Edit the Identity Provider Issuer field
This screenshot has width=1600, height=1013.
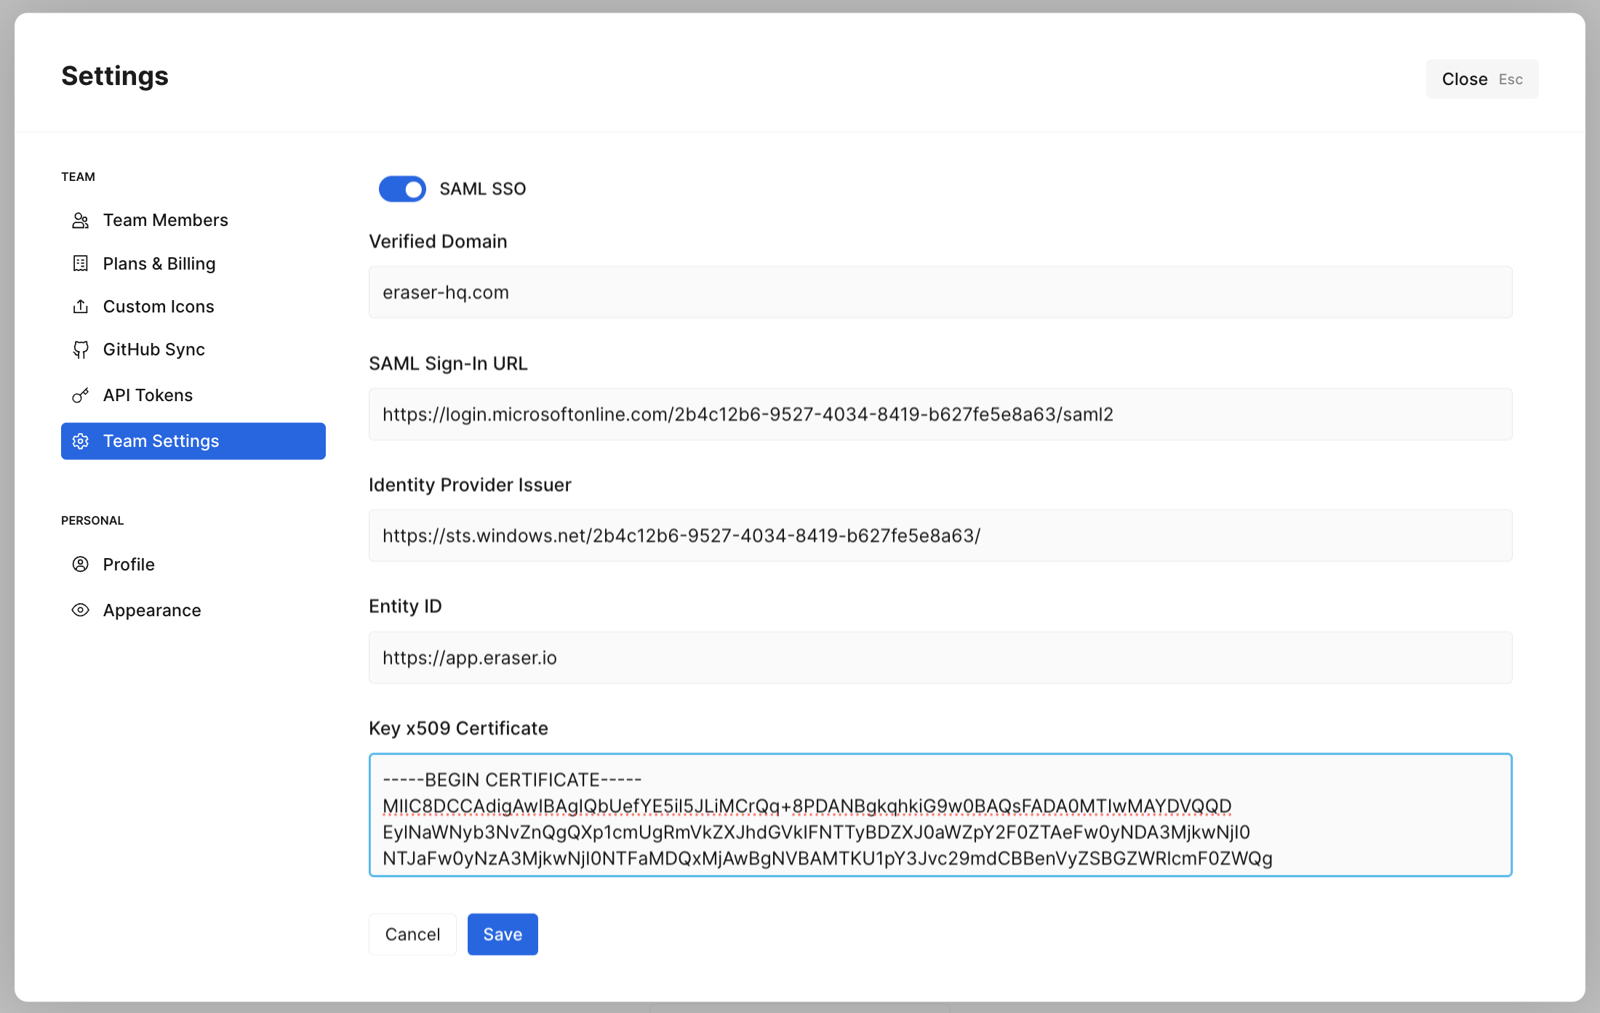point(940,536)
